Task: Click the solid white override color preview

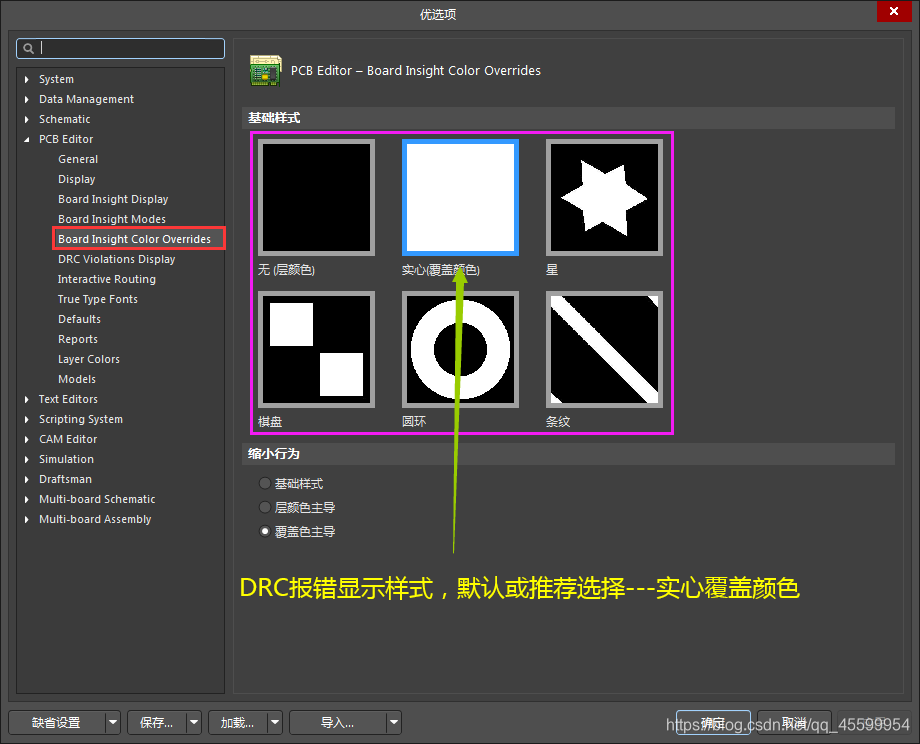Action: pyautogui.click(x=460, y=197)
